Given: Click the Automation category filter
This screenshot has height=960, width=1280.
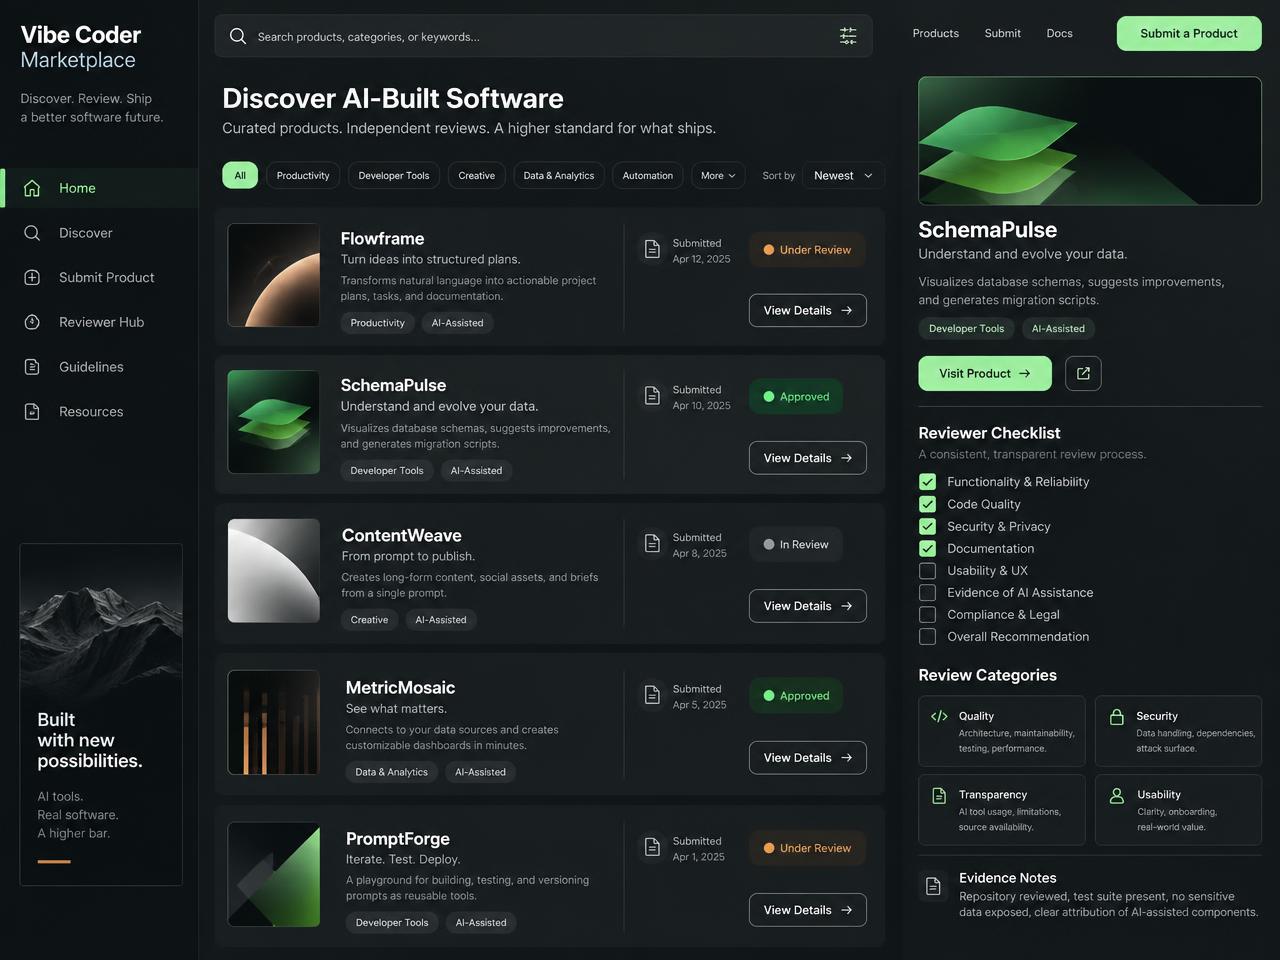Looking at the screenshot, I should 648,175.
